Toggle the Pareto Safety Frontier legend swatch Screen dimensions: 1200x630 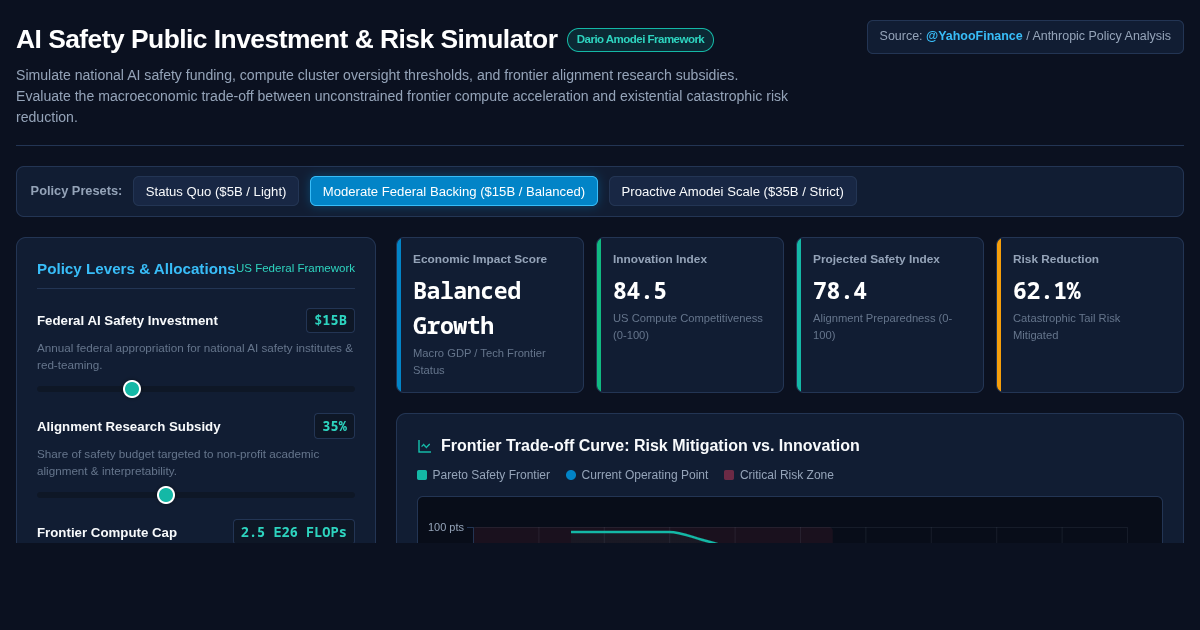(x=422, y=475)
